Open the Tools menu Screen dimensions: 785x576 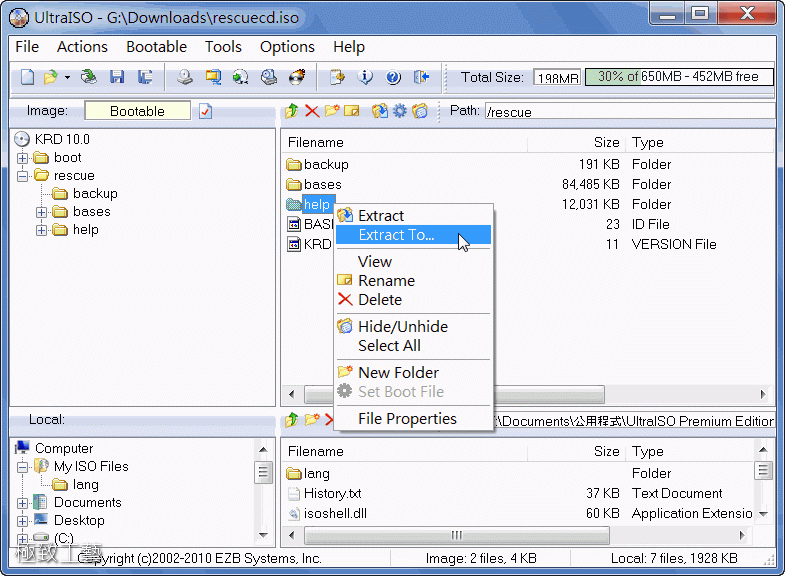point(223,47)
